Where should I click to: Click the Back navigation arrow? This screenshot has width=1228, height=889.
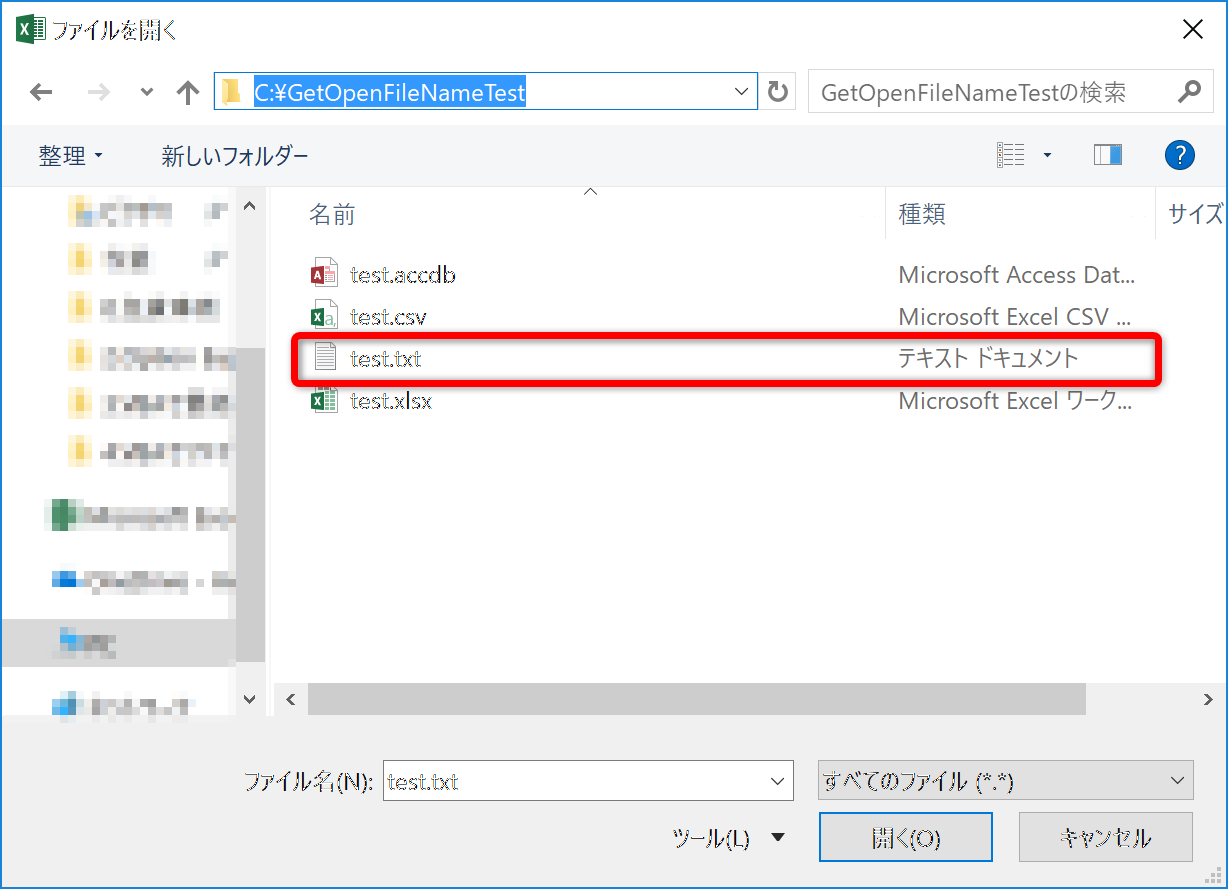click(41, 93)
